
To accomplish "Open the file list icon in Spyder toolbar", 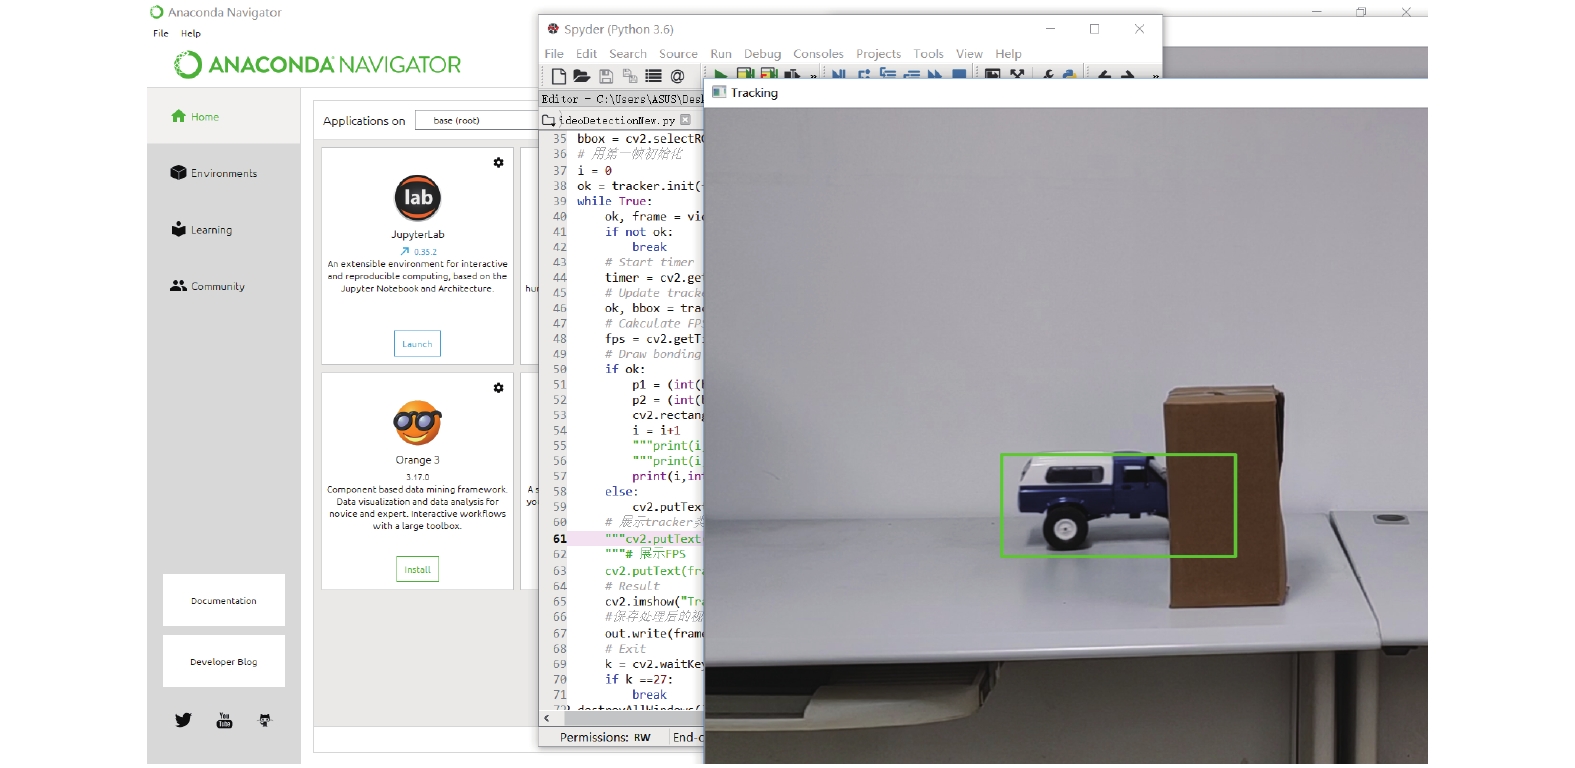I will pos(653,76).
